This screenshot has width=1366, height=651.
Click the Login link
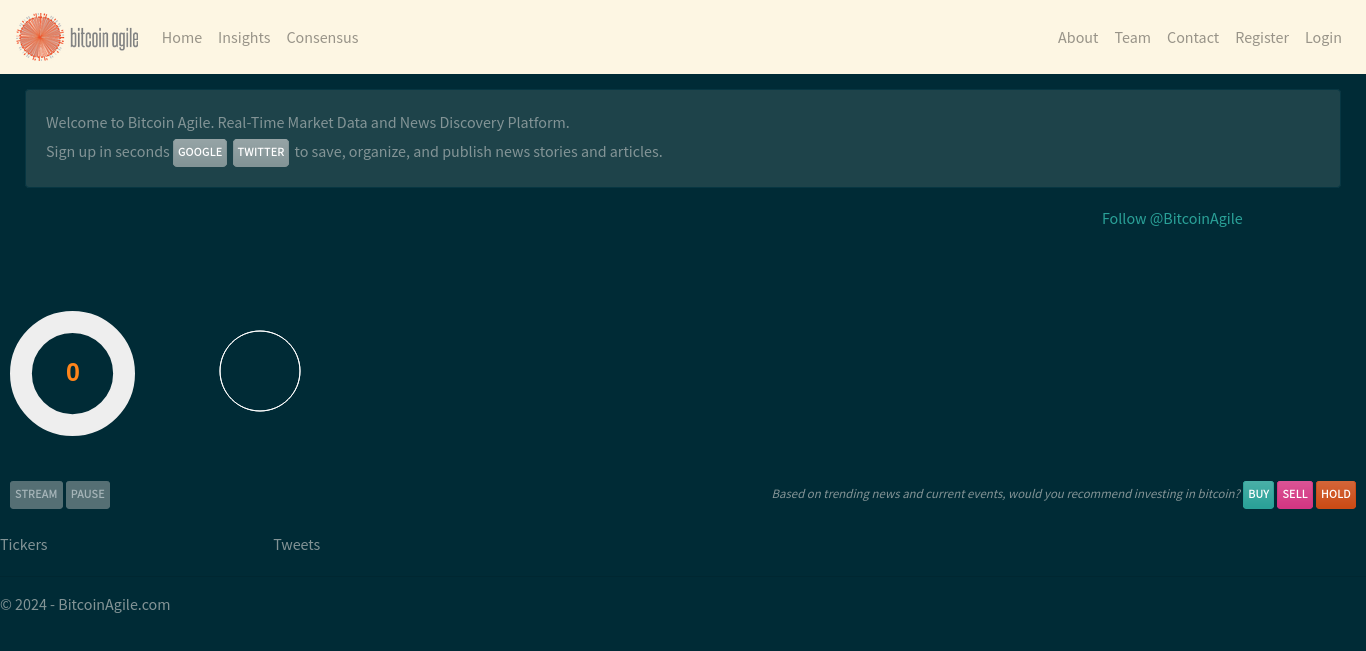tap(1323, 37)
